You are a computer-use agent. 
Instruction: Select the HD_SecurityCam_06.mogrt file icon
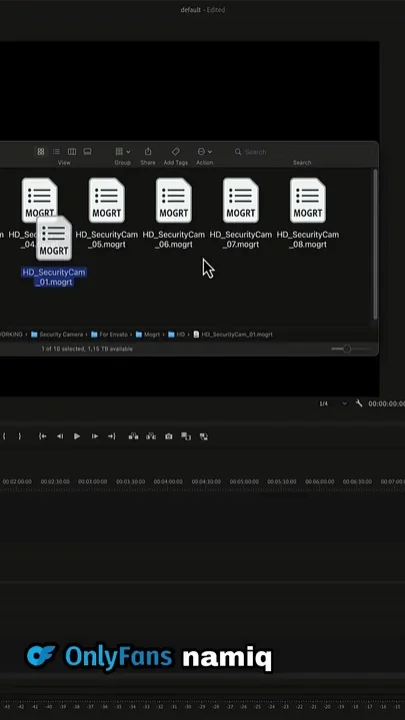pos(174,200)
